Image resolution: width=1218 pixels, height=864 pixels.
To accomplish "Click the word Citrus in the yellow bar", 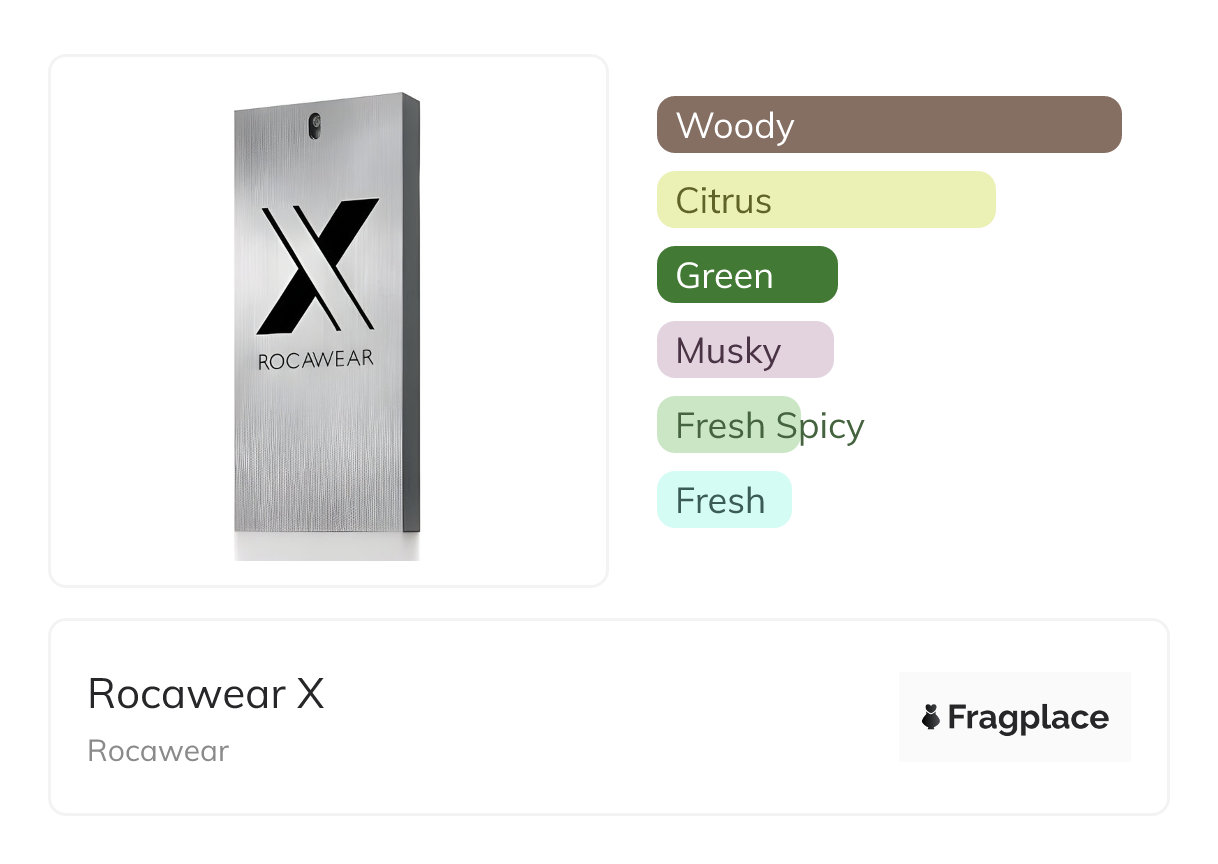I will tap(723, 201).
